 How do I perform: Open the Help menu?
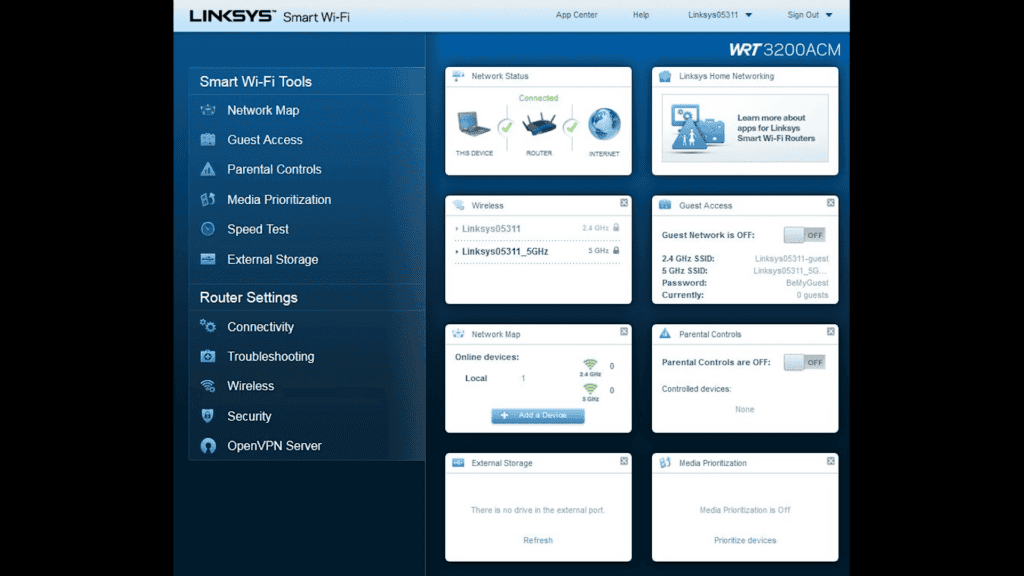640,15
